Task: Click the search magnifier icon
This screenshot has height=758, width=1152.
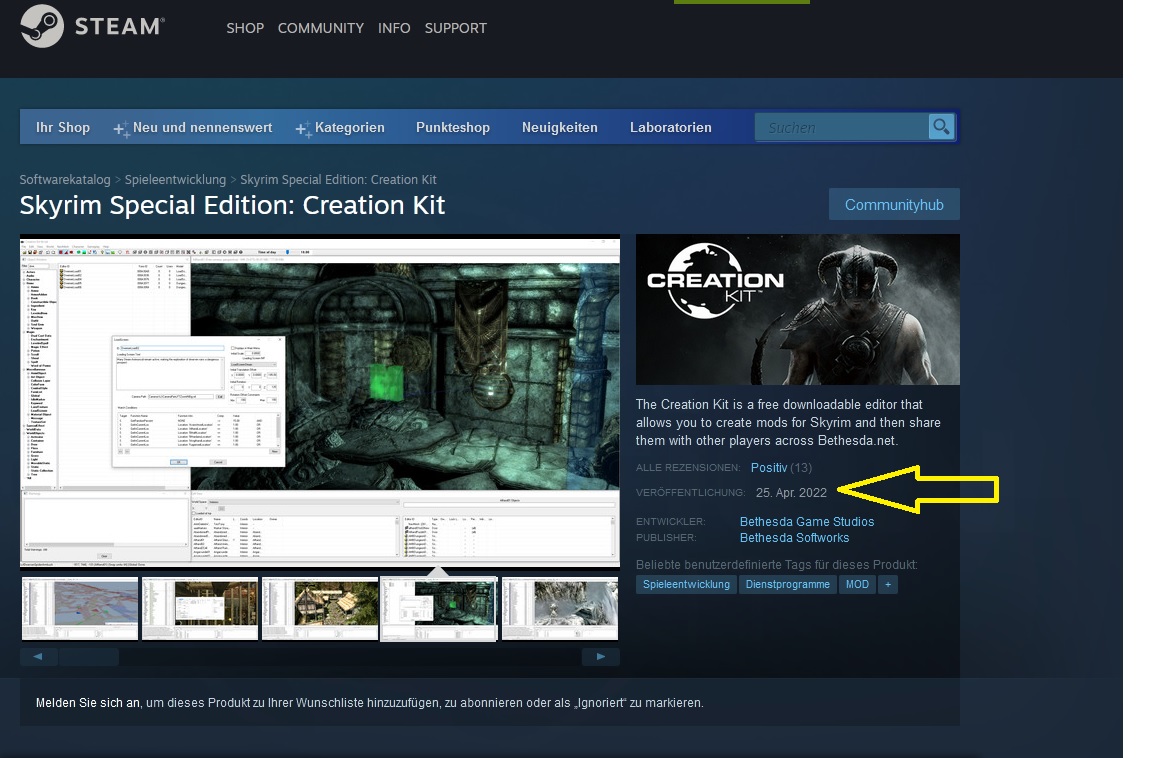Action: coord(941,127)
